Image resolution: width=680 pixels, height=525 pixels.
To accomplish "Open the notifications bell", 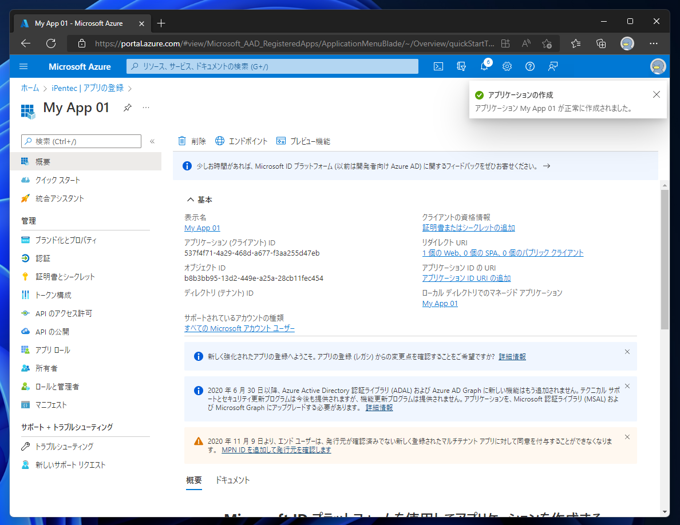I will (484, 66).
